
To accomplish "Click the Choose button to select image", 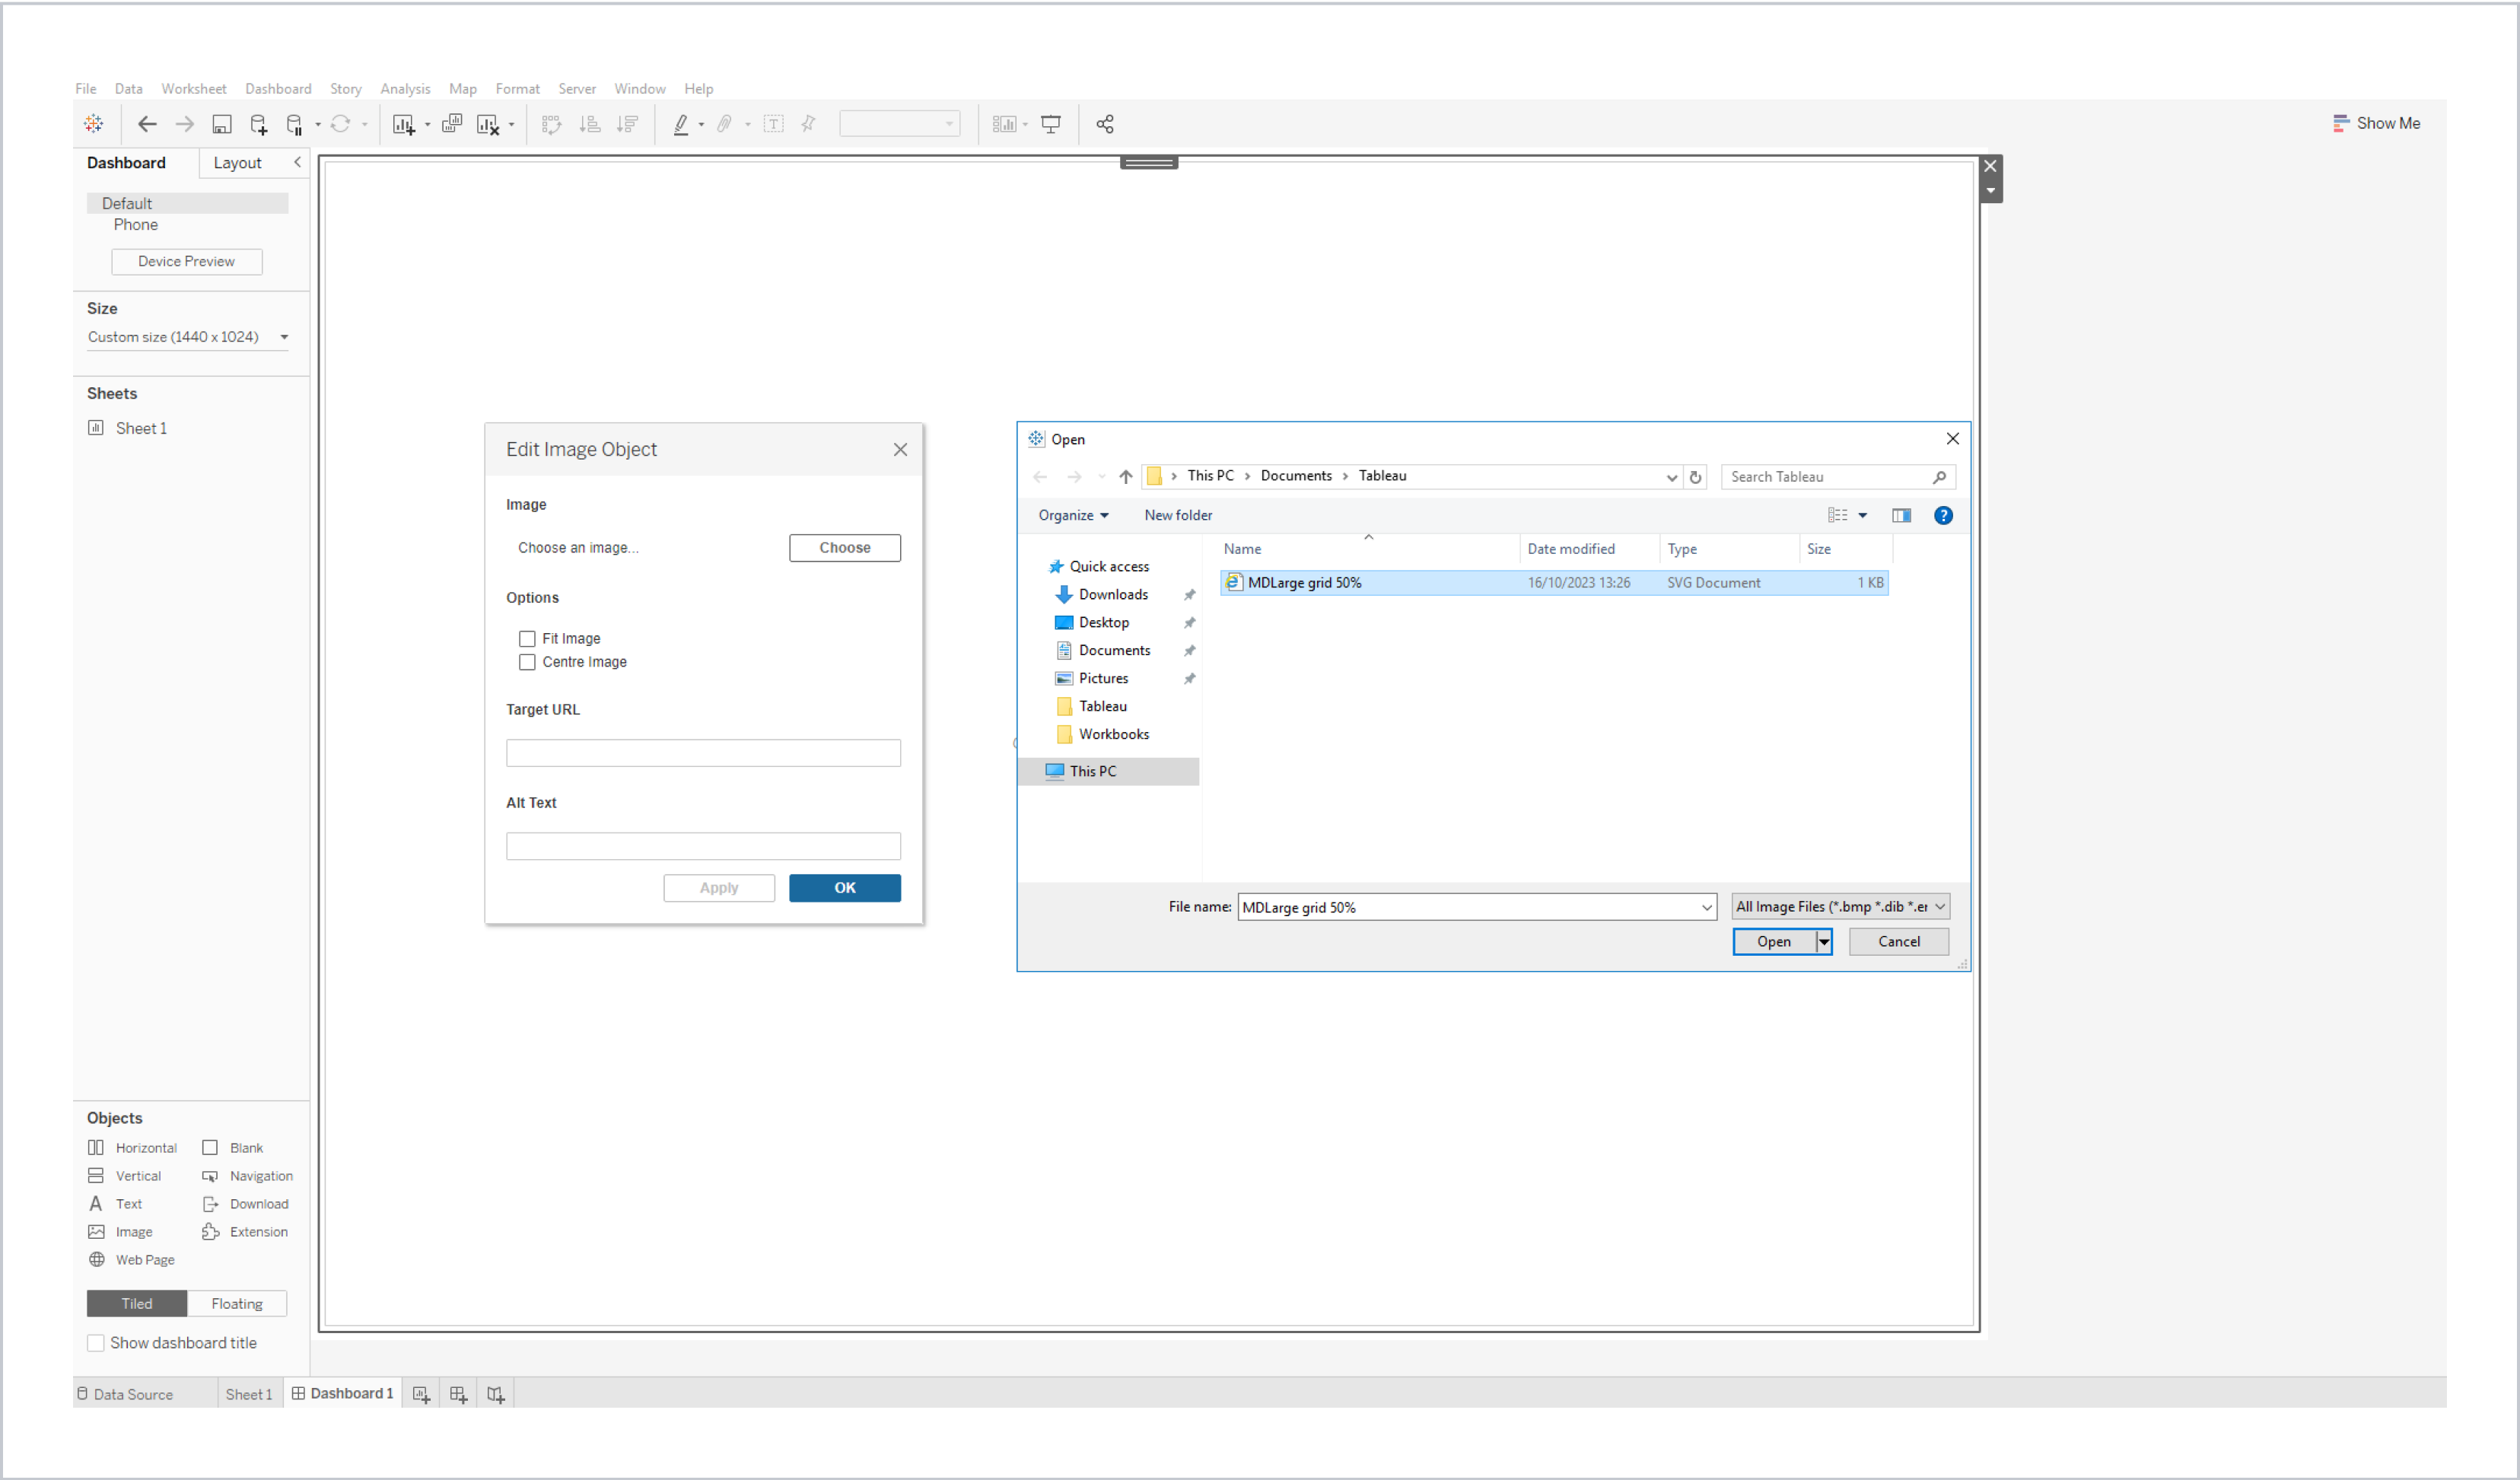I will (845, 546).
